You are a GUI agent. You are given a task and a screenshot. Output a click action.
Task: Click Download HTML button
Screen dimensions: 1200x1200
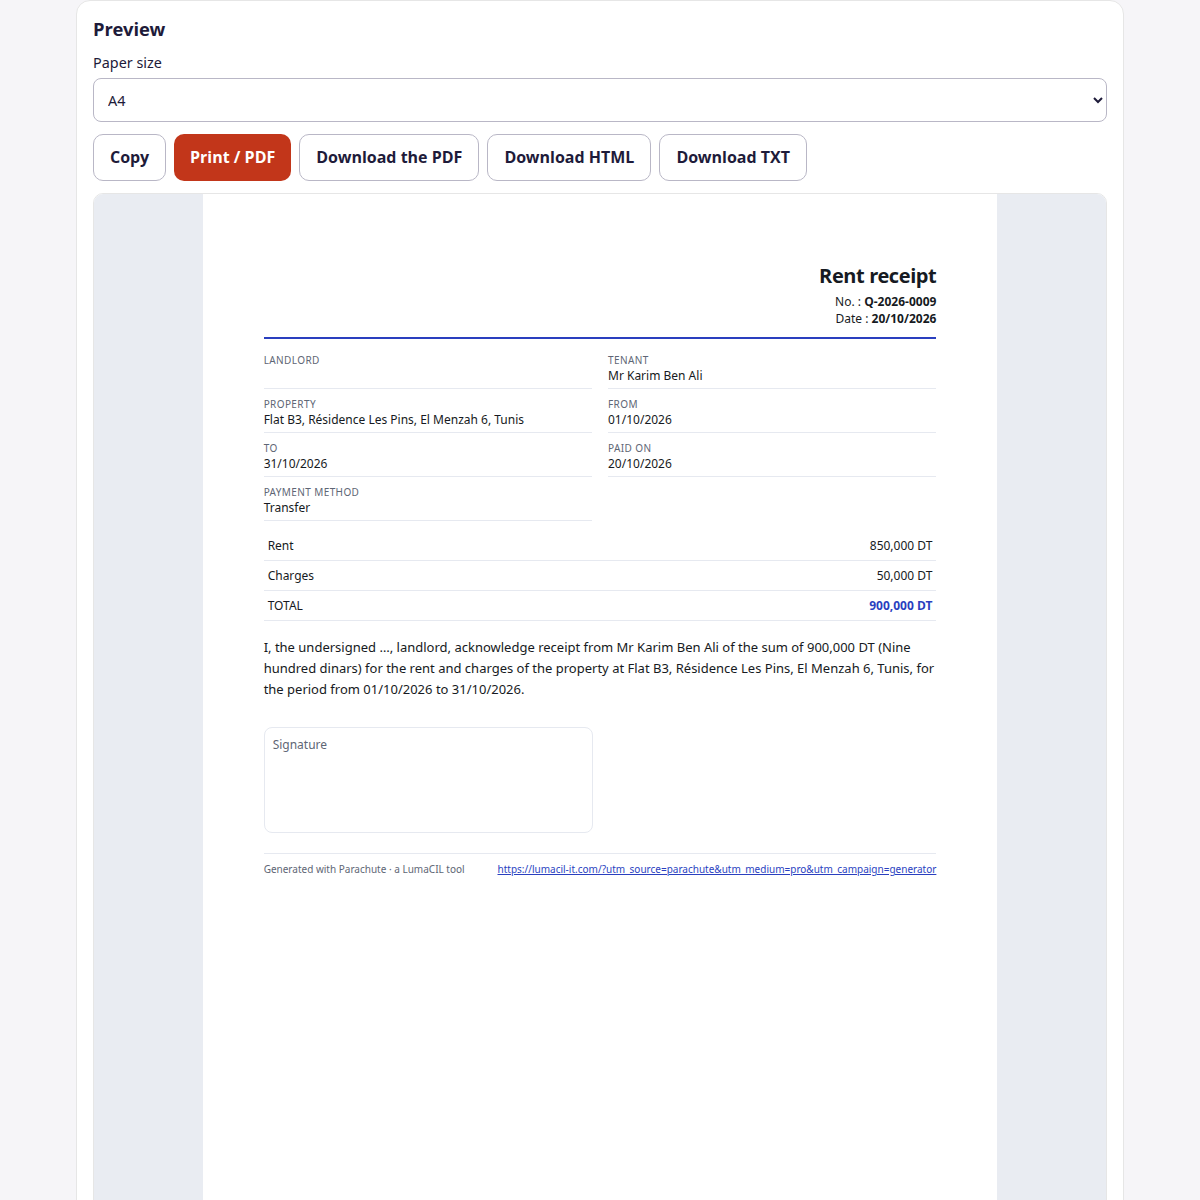569,157
